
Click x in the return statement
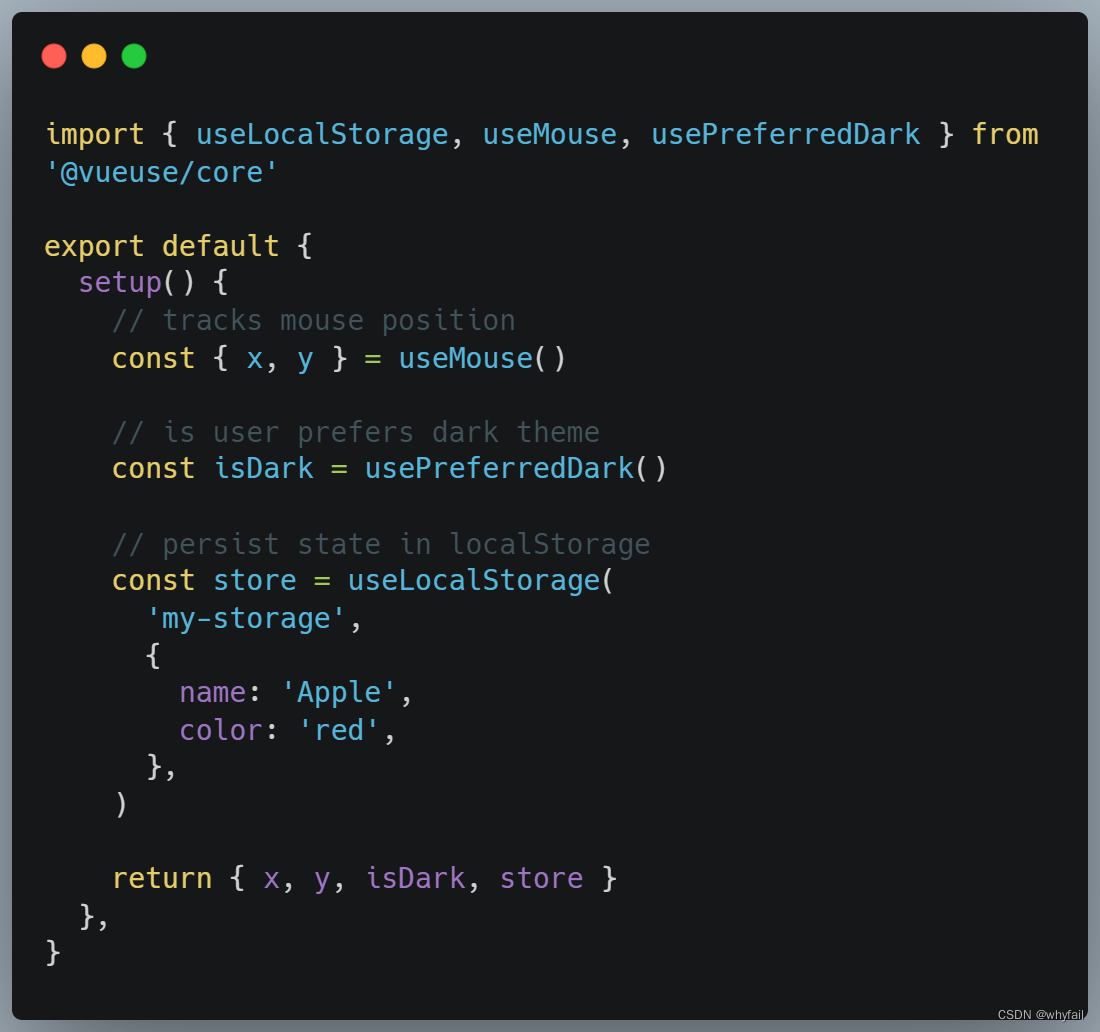(271, 880)
